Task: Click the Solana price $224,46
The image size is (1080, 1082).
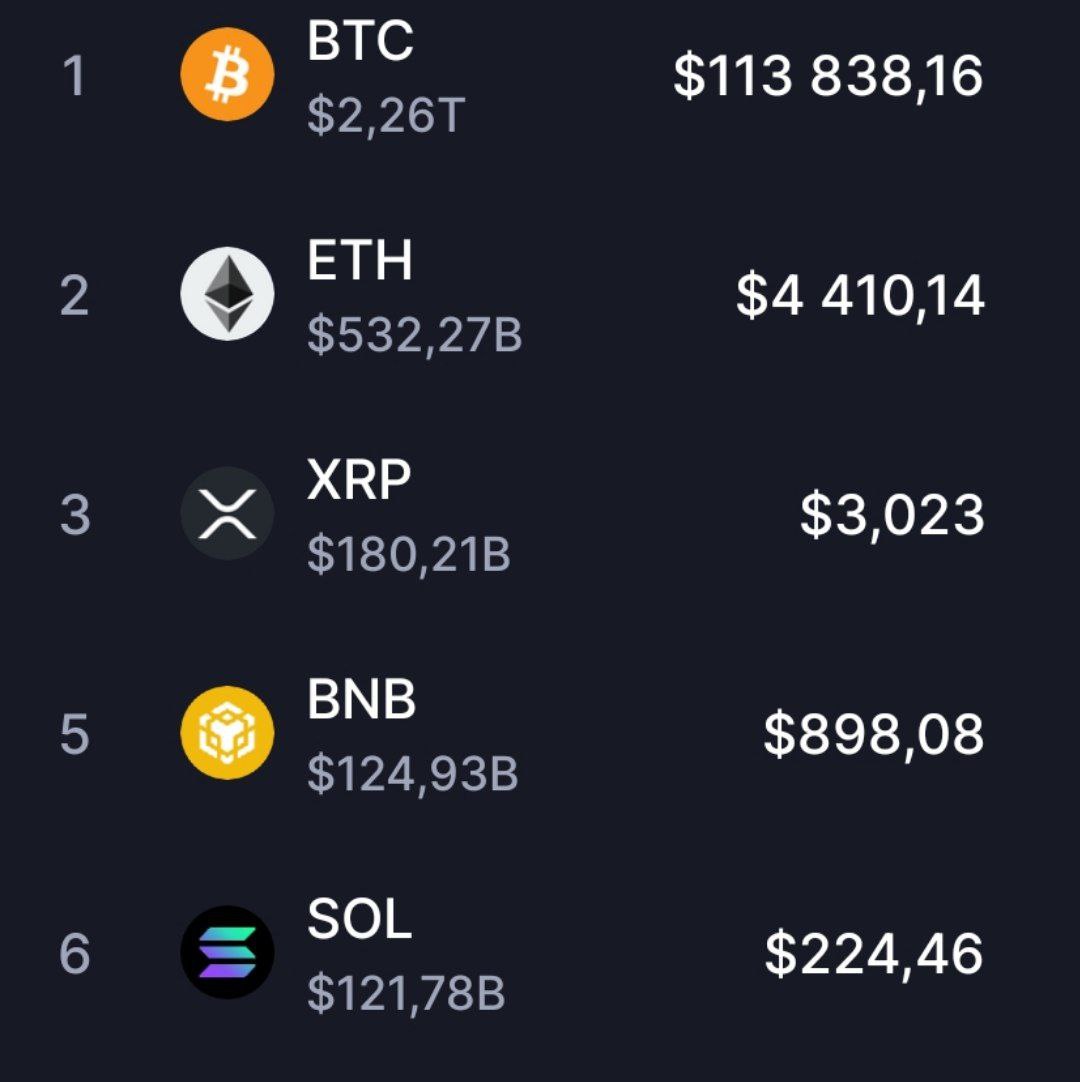Action: click(x=874, y=954)
